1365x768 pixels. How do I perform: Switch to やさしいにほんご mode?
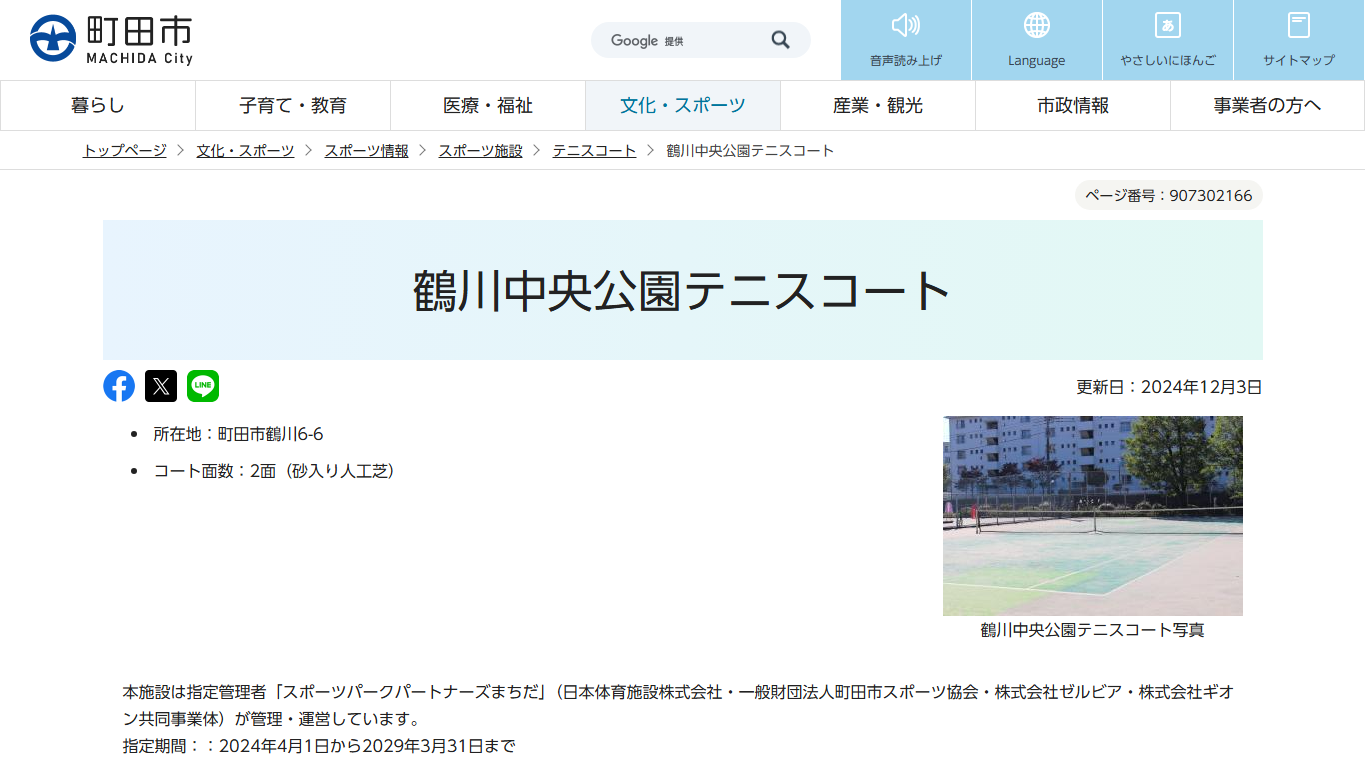coord(1168,40)
